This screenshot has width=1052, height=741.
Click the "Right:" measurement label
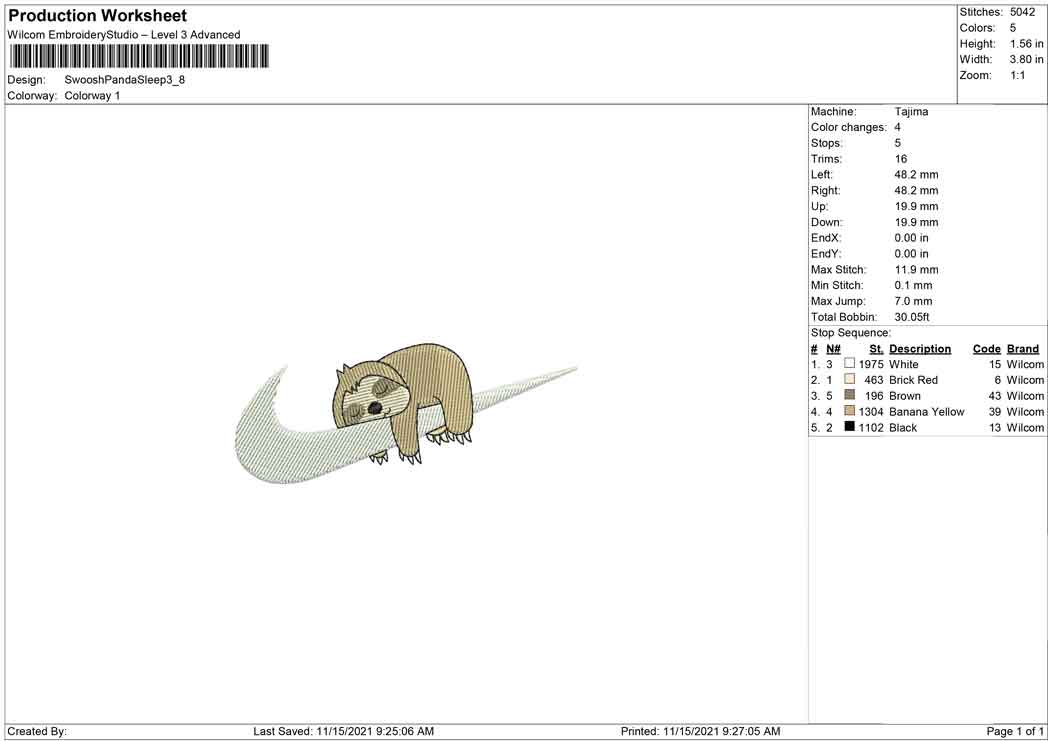pos(825,191)
